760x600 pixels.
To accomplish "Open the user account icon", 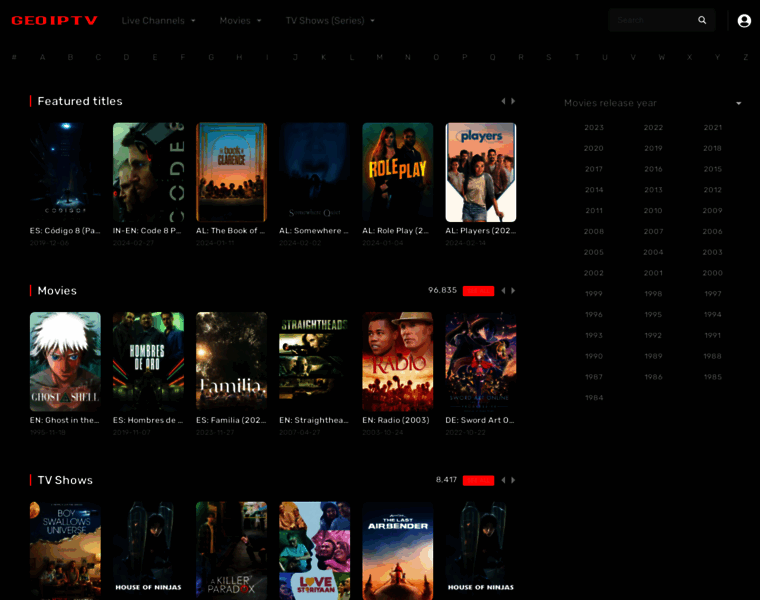I will click(744, 21).
